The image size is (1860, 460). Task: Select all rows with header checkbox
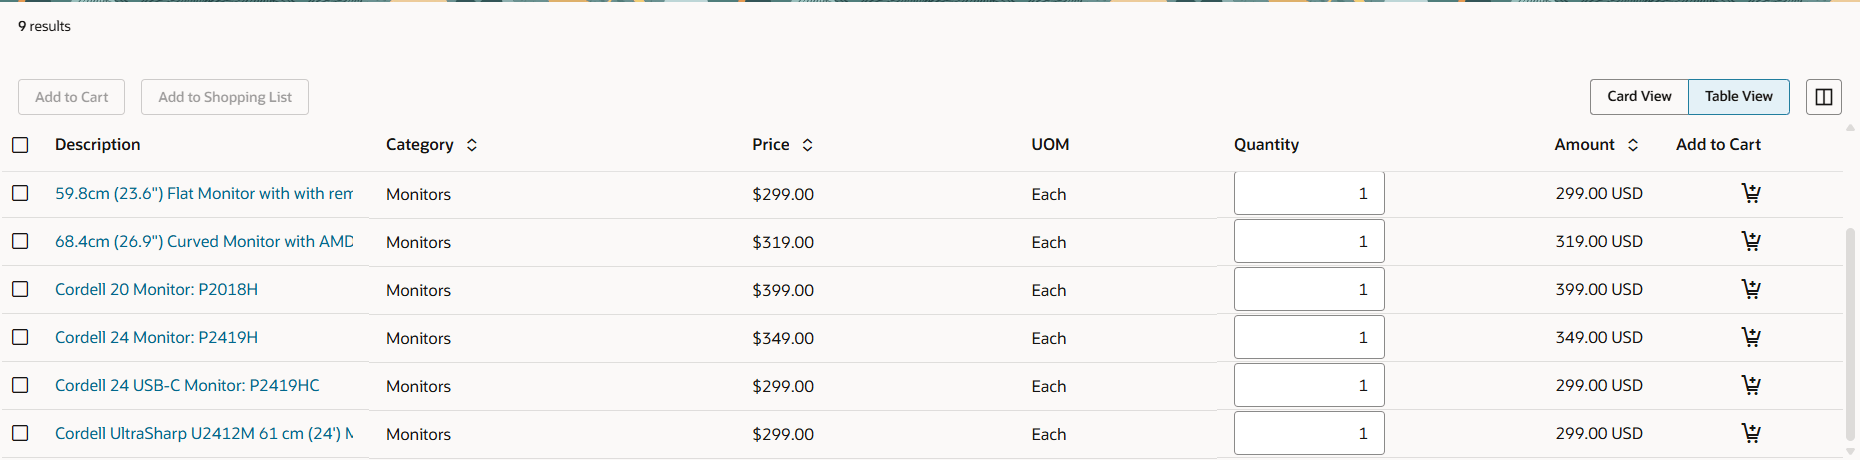[x=20, y=145]
